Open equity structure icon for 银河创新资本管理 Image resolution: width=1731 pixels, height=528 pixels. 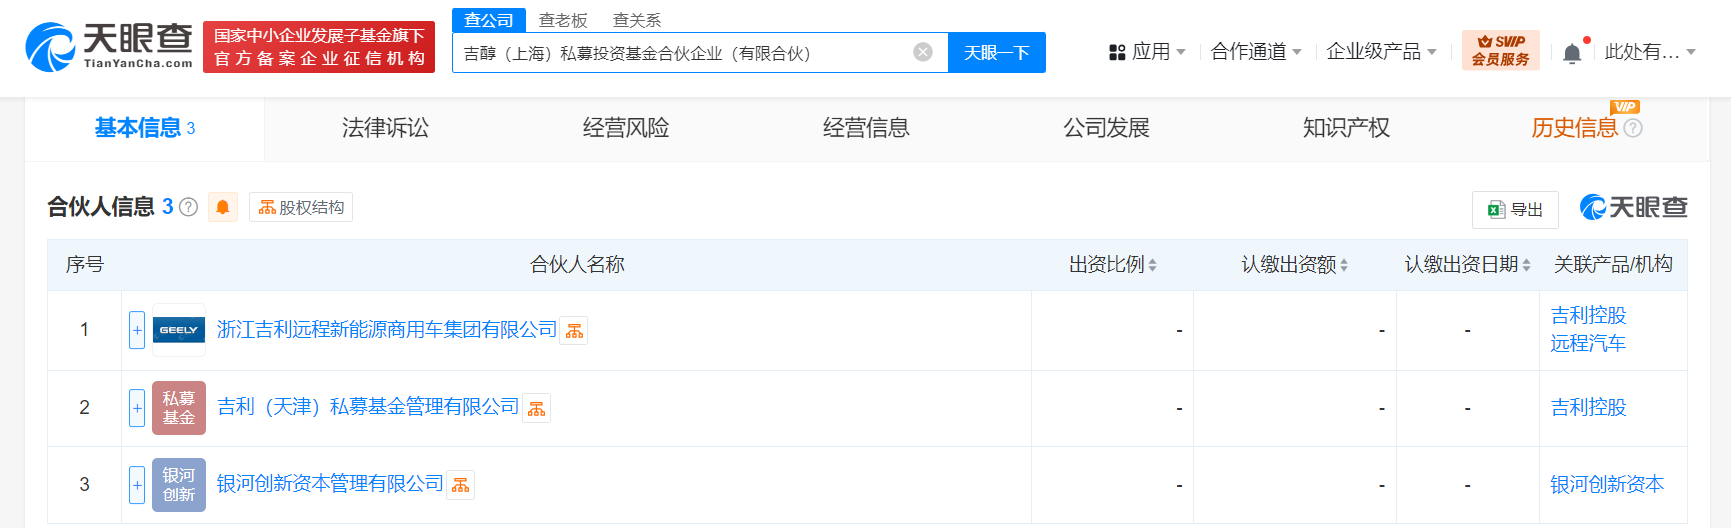(460, 485)
